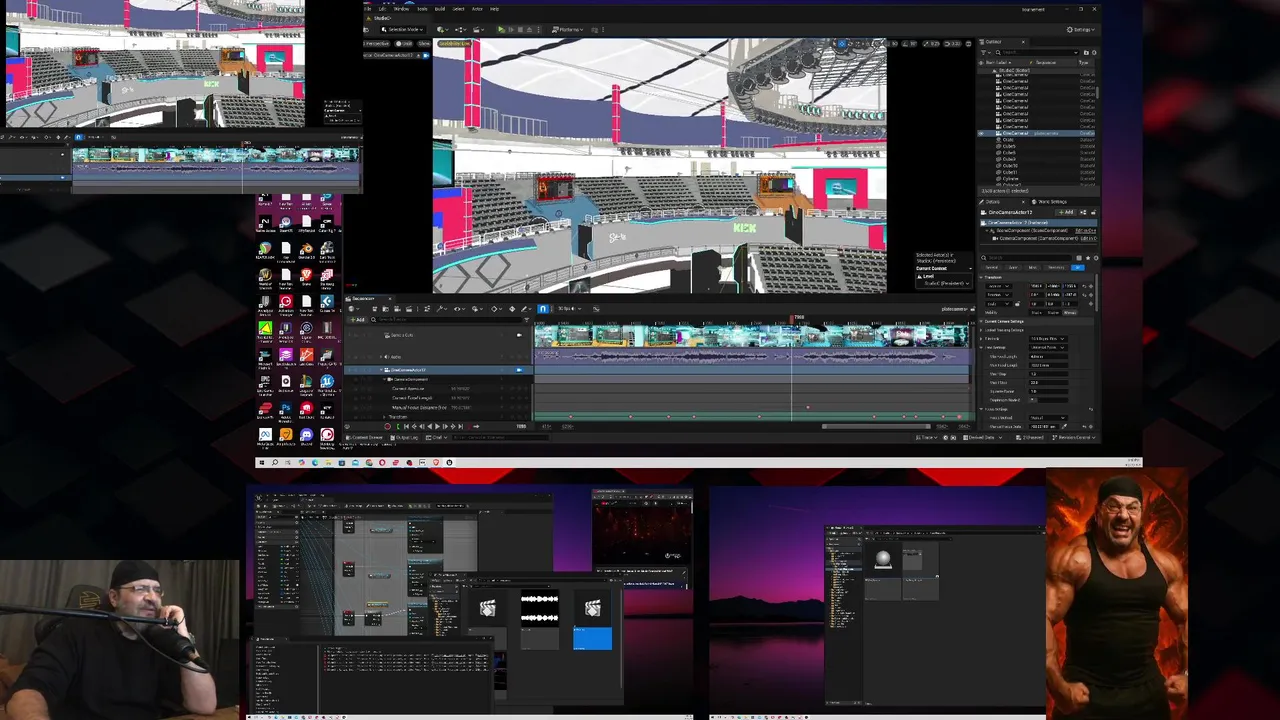This screenshot has width=1280, height=720.
Task: Select the Cylinder row in Outliner
Action: tap(1037, 179)
